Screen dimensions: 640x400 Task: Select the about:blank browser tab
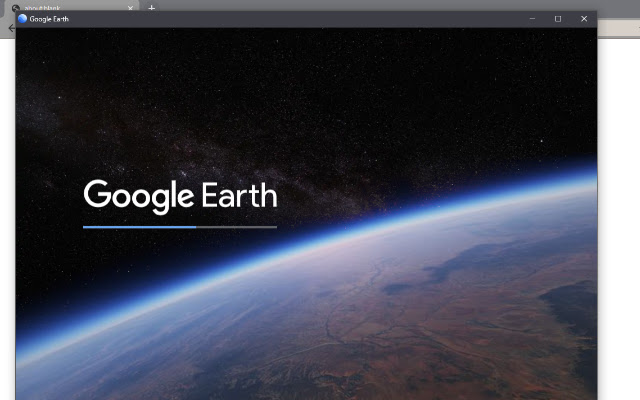pos(71,7)
